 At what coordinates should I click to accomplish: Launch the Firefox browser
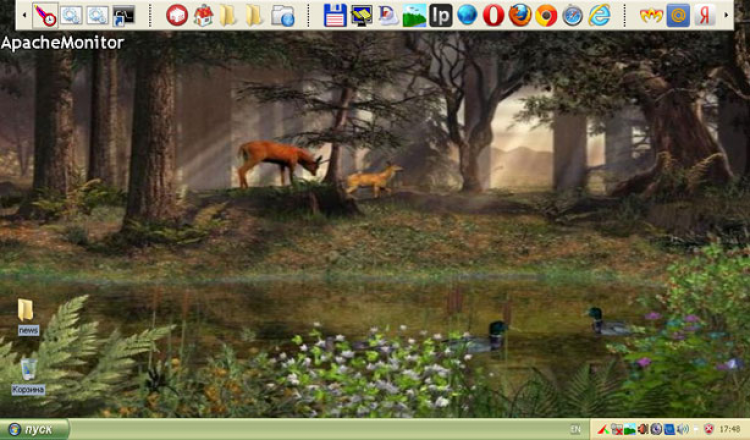pos(519,15)
